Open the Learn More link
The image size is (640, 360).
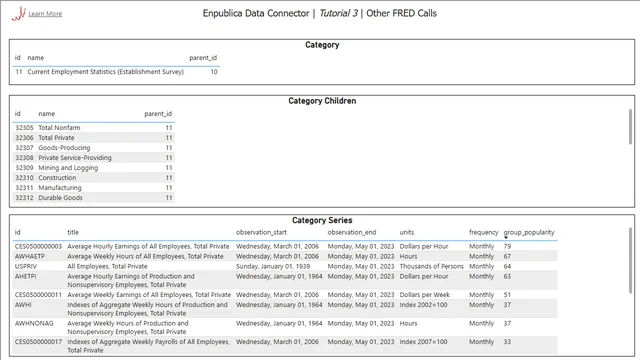point(45,14)
